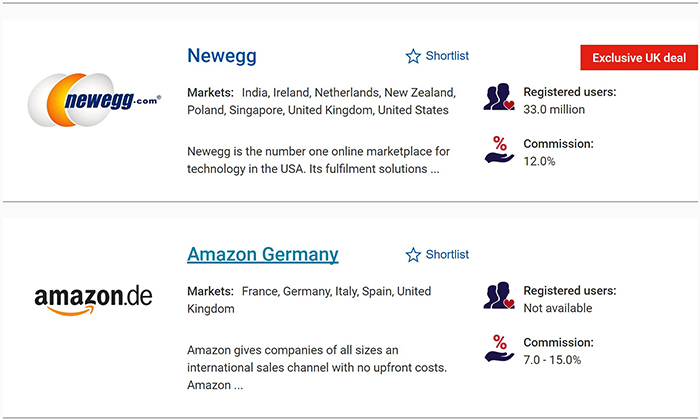Click Amazon Germany's 7.0 - 15.0% commission value
700x419 pixels.
tap(552, 360)
